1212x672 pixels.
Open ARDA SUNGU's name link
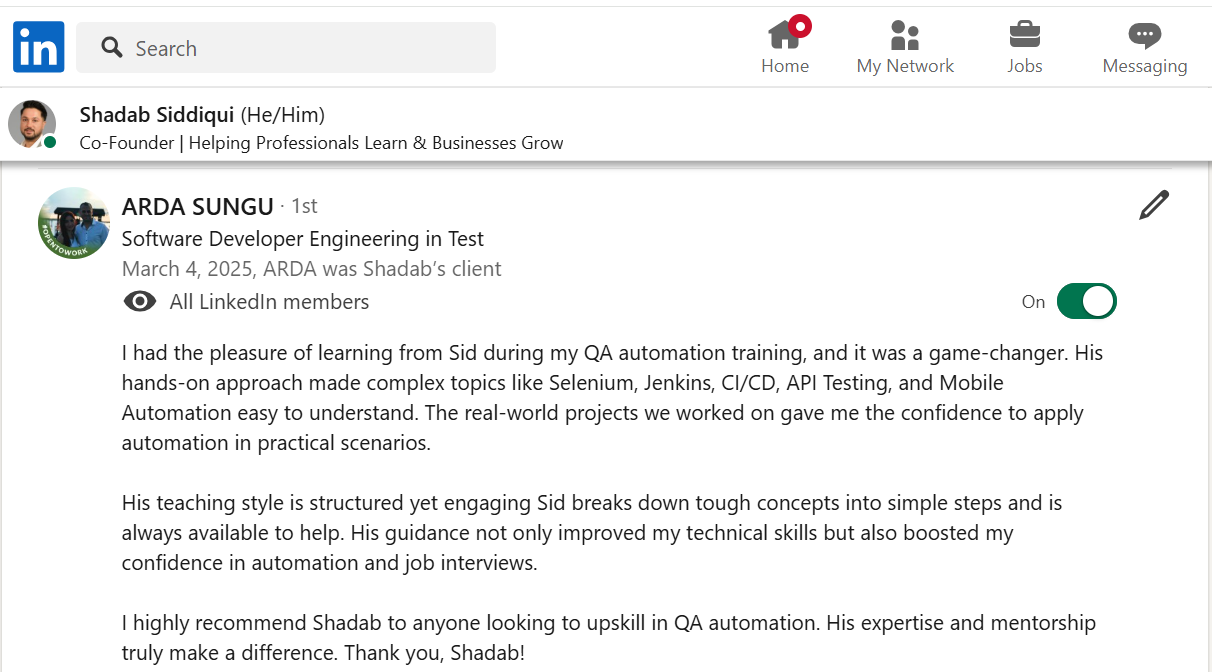(x=197, y=207)
